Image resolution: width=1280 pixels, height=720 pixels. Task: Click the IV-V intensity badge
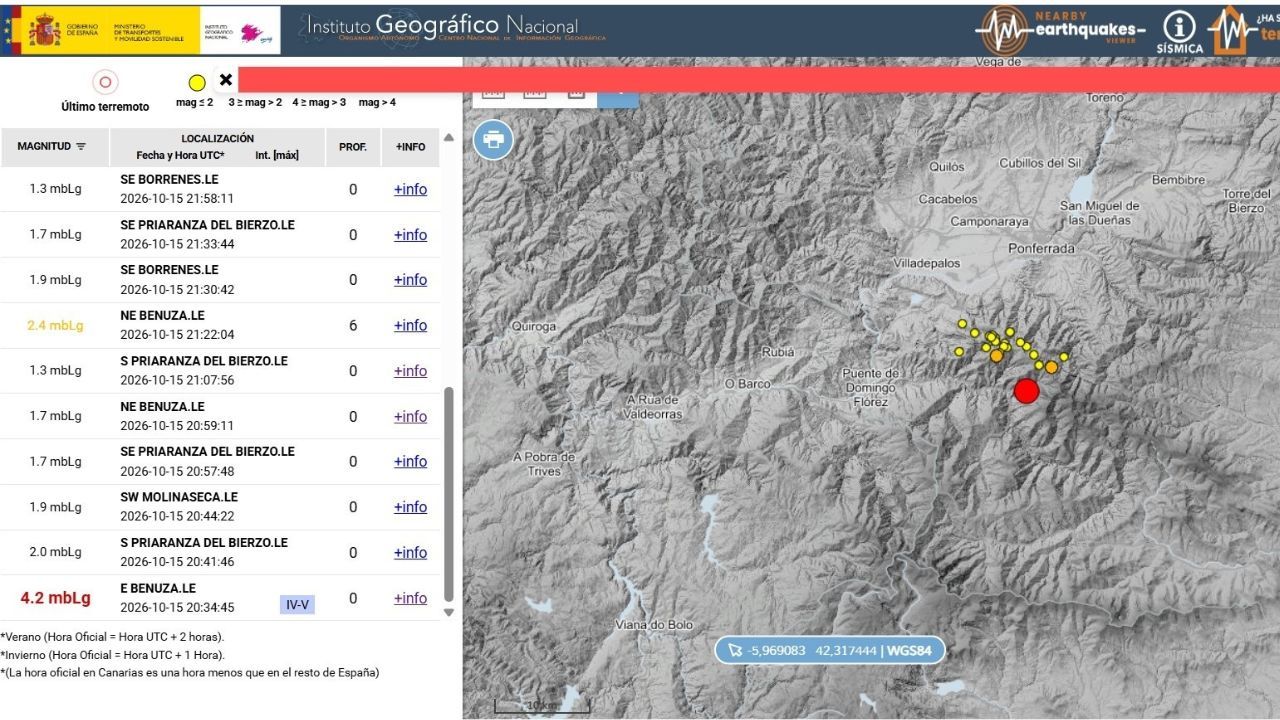(297, 604)
